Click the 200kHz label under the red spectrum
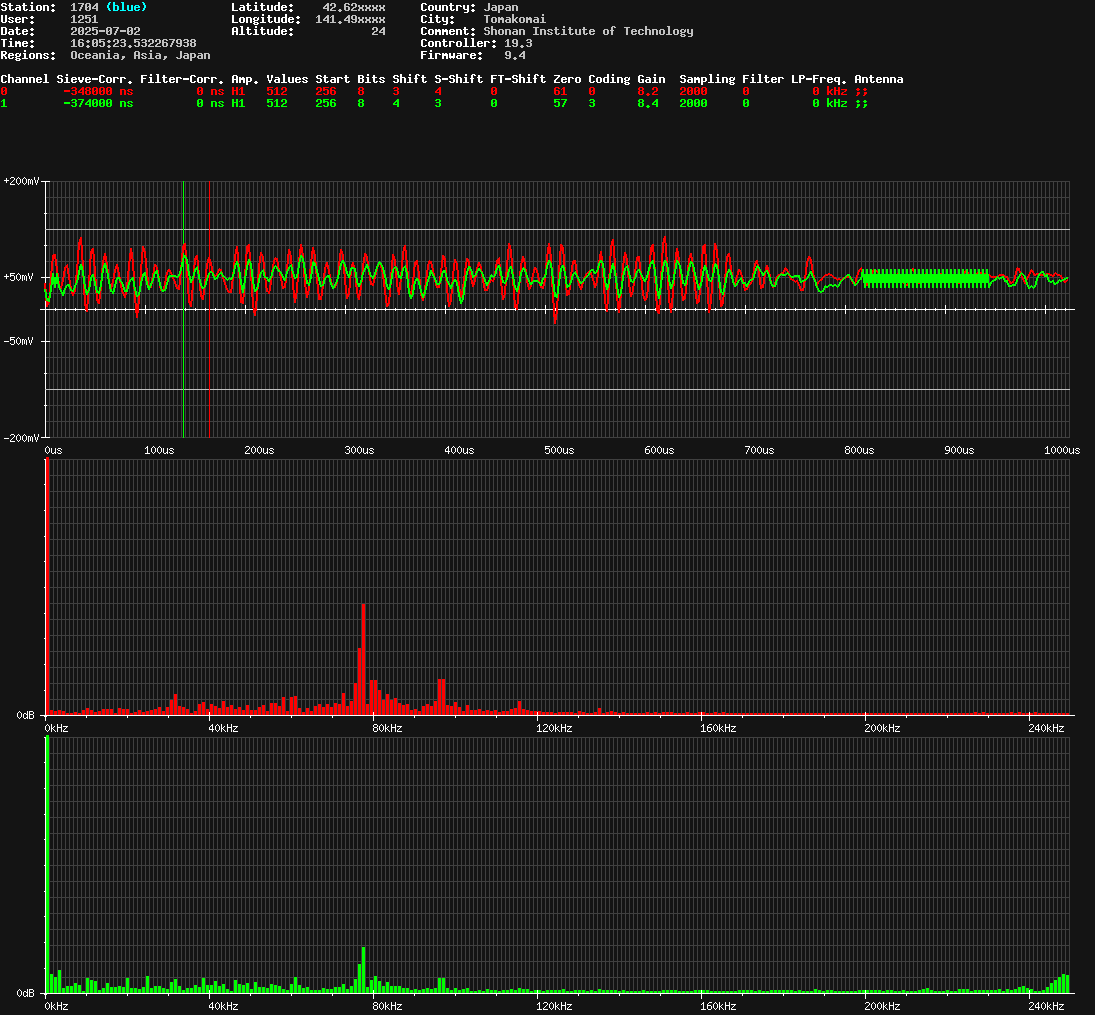Image resolution: width=1095 pixels, height=1015 pixels. (x=882, y=729)
